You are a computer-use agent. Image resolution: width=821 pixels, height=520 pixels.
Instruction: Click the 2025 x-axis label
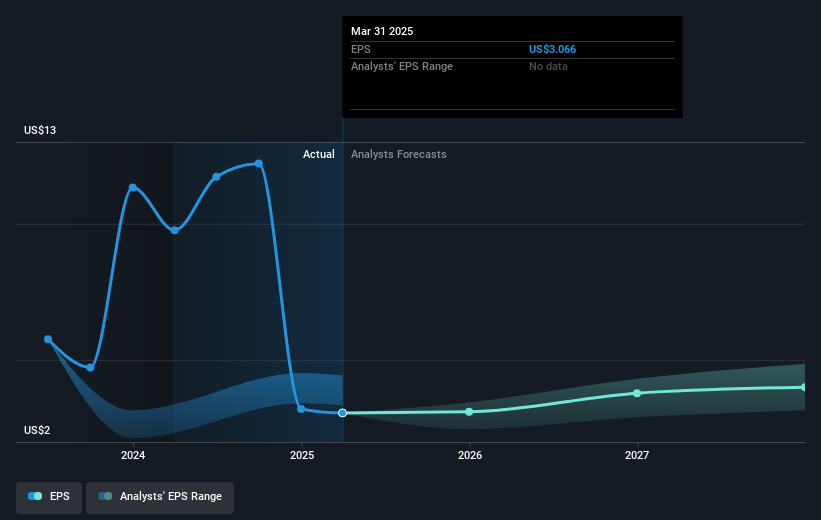coord(302,455)
